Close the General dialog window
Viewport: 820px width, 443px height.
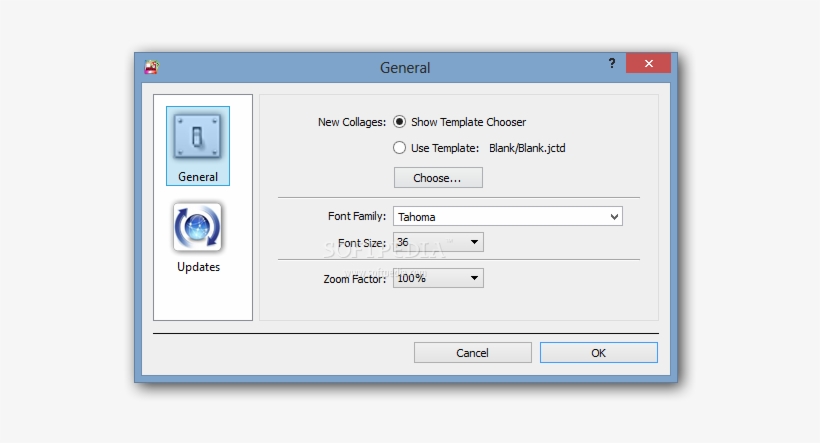[x=648, y=64]
